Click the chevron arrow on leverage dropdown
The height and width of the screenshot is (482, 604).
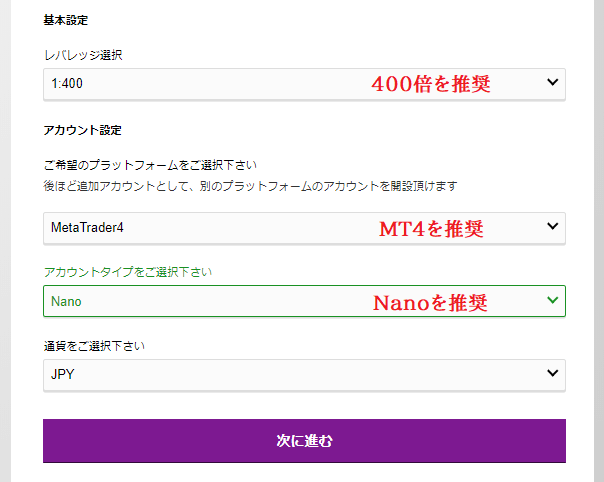click(x=553, y=84)
